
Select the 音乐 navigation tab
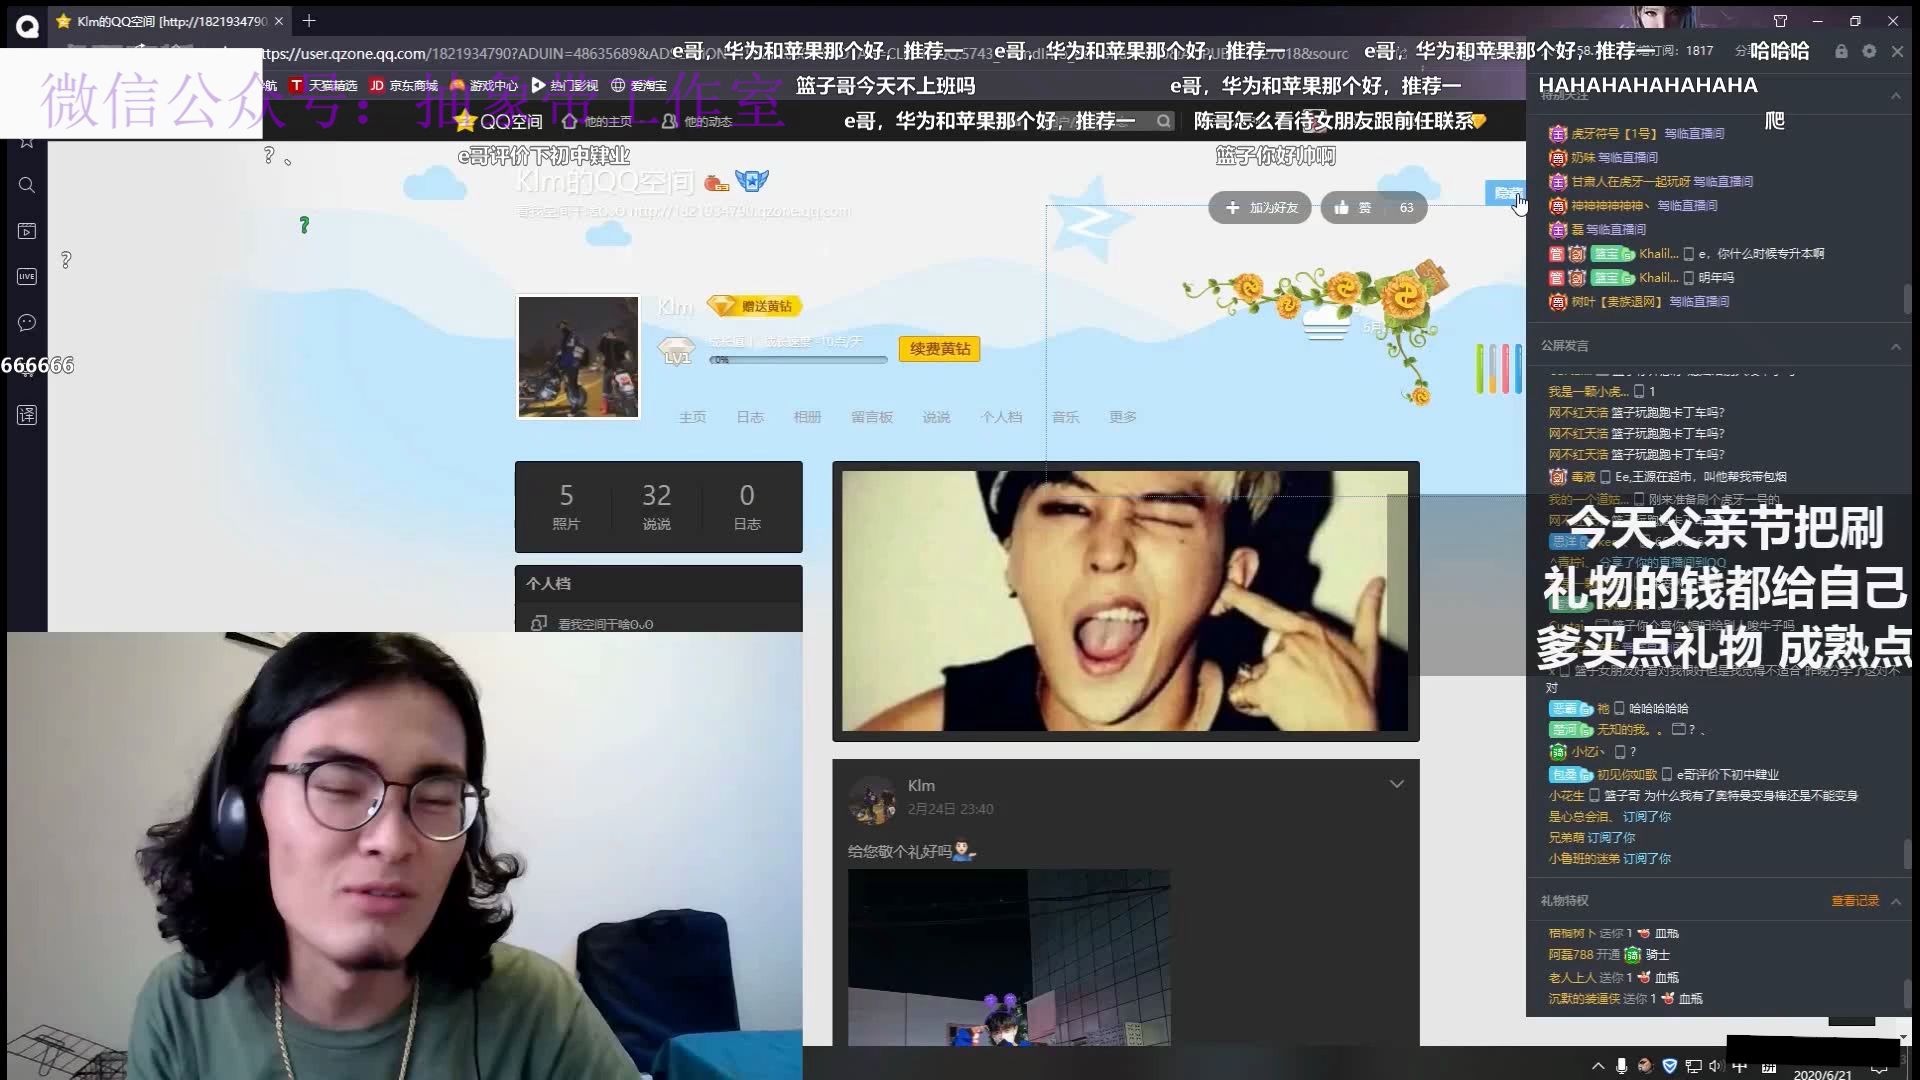(1065, 417)
